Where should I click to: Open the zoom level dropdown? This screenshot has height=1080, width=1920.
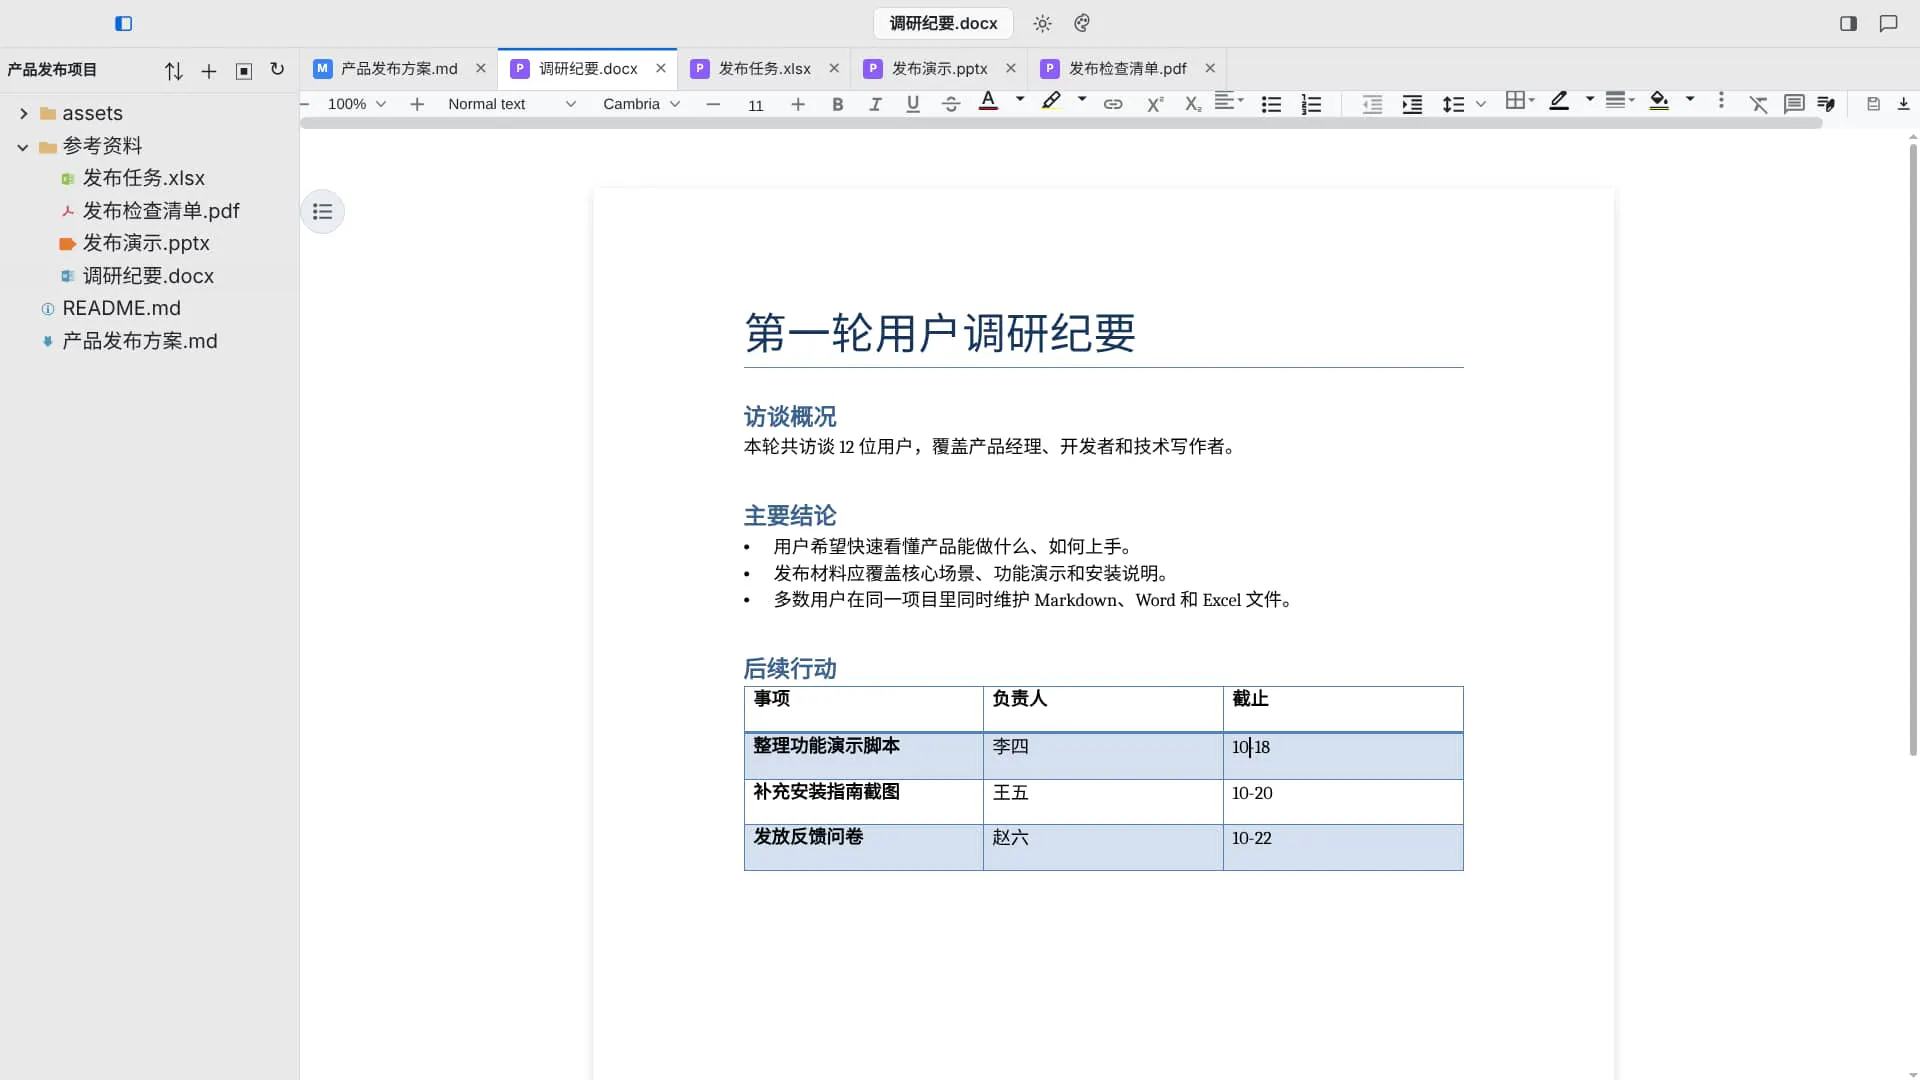(x=357, y=104)
